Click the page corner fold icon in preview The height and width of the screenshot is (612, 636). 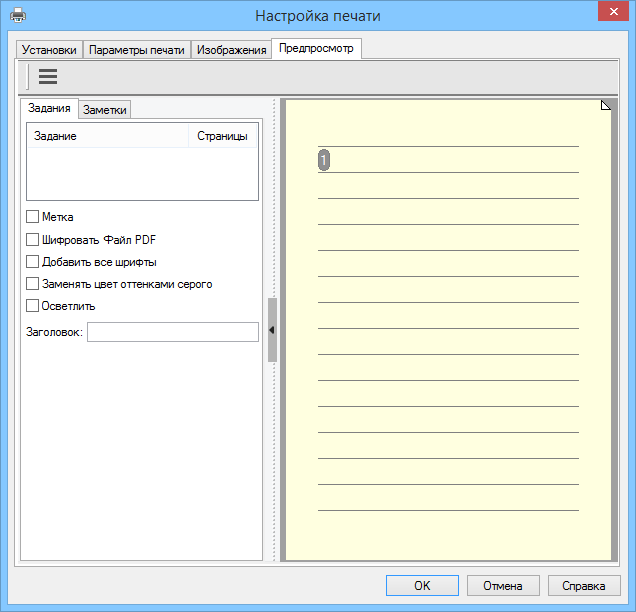tap(606, 105)
